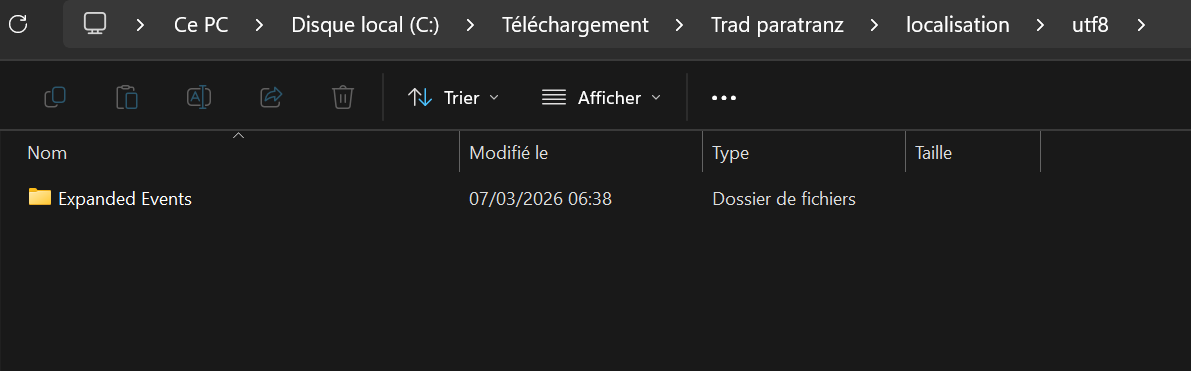Expand chevron after Disque local (C:)
This screenshot has width=1191, height=371.
470,24
